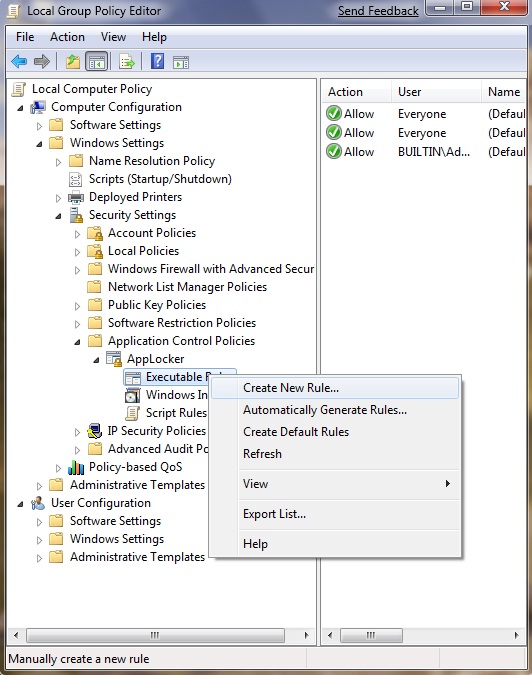Click the Policy-based QoS bar chart icon
The width and height of the screenshot is (532, 675).
click(76, 467)
